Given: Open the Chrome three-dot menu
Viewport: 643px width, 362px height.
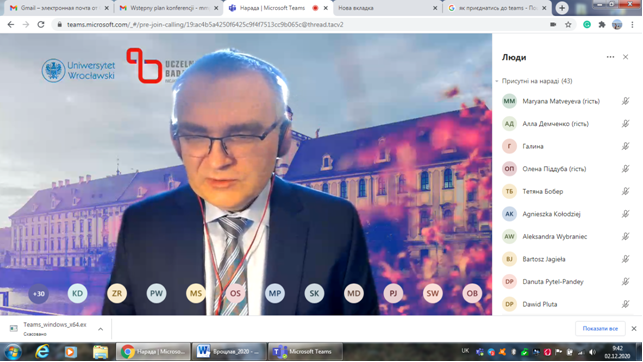Looking at the screenshot, I should [632, 25].
